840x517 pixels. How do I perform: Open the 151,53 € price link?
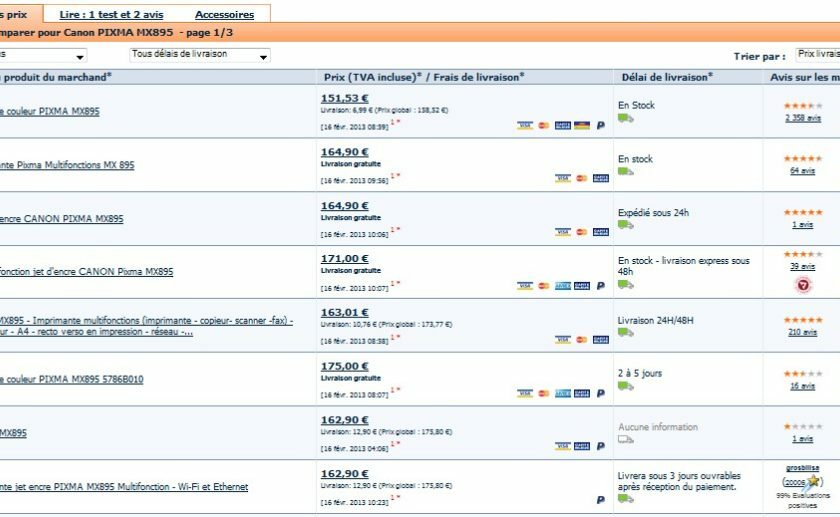344,98
